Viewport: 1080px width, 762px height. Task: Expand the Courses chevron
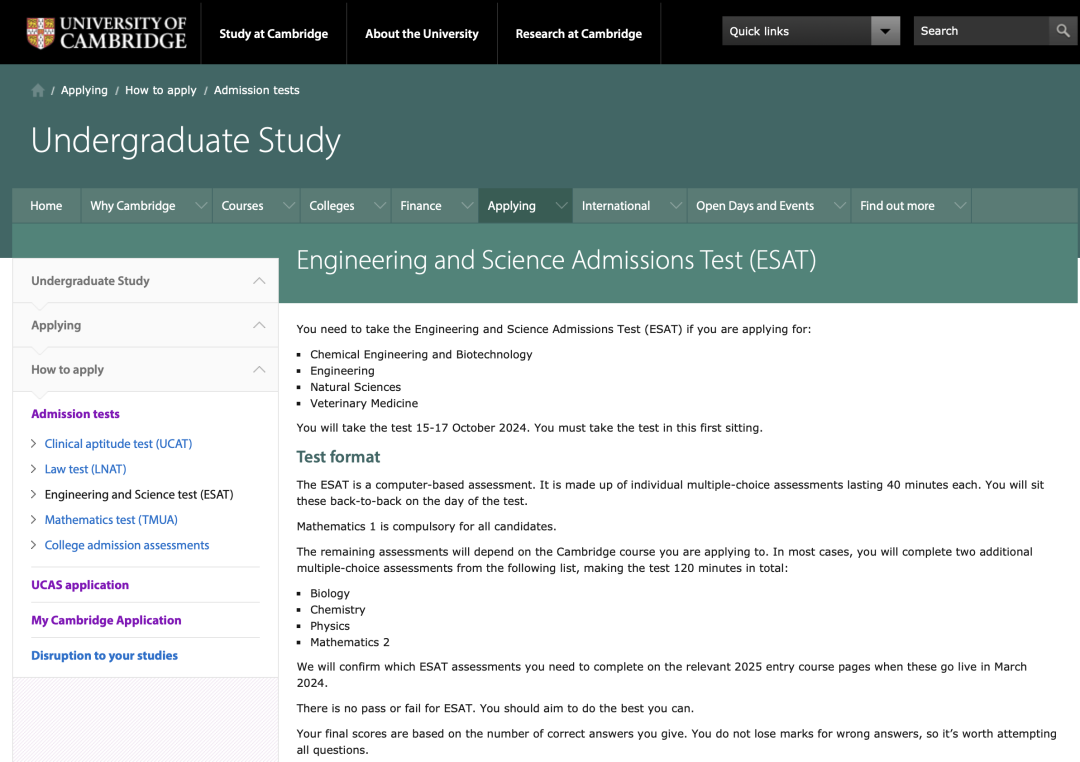tap(289, 205)
